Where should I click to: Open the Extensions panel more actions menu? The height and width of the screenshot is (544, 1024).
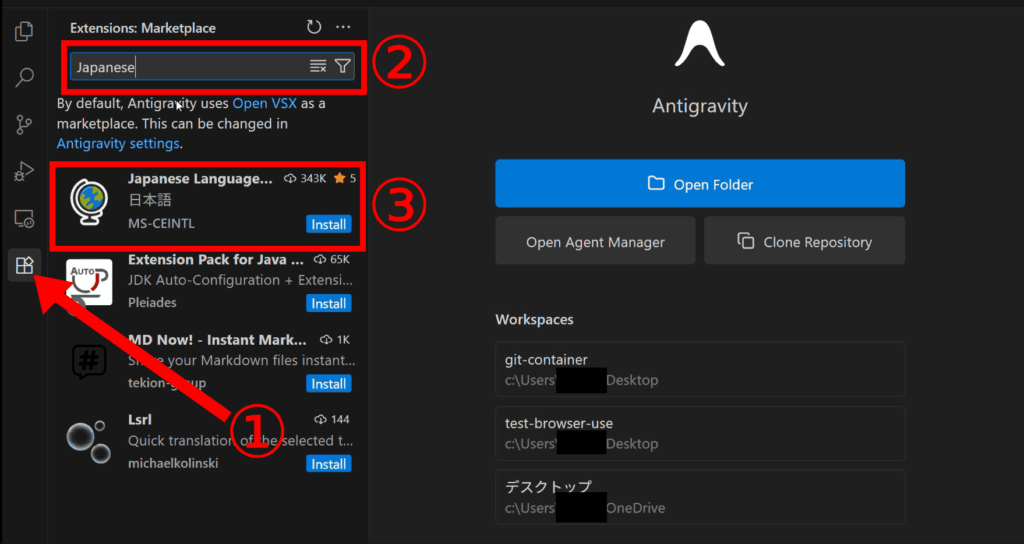click(x=343, y=28)
